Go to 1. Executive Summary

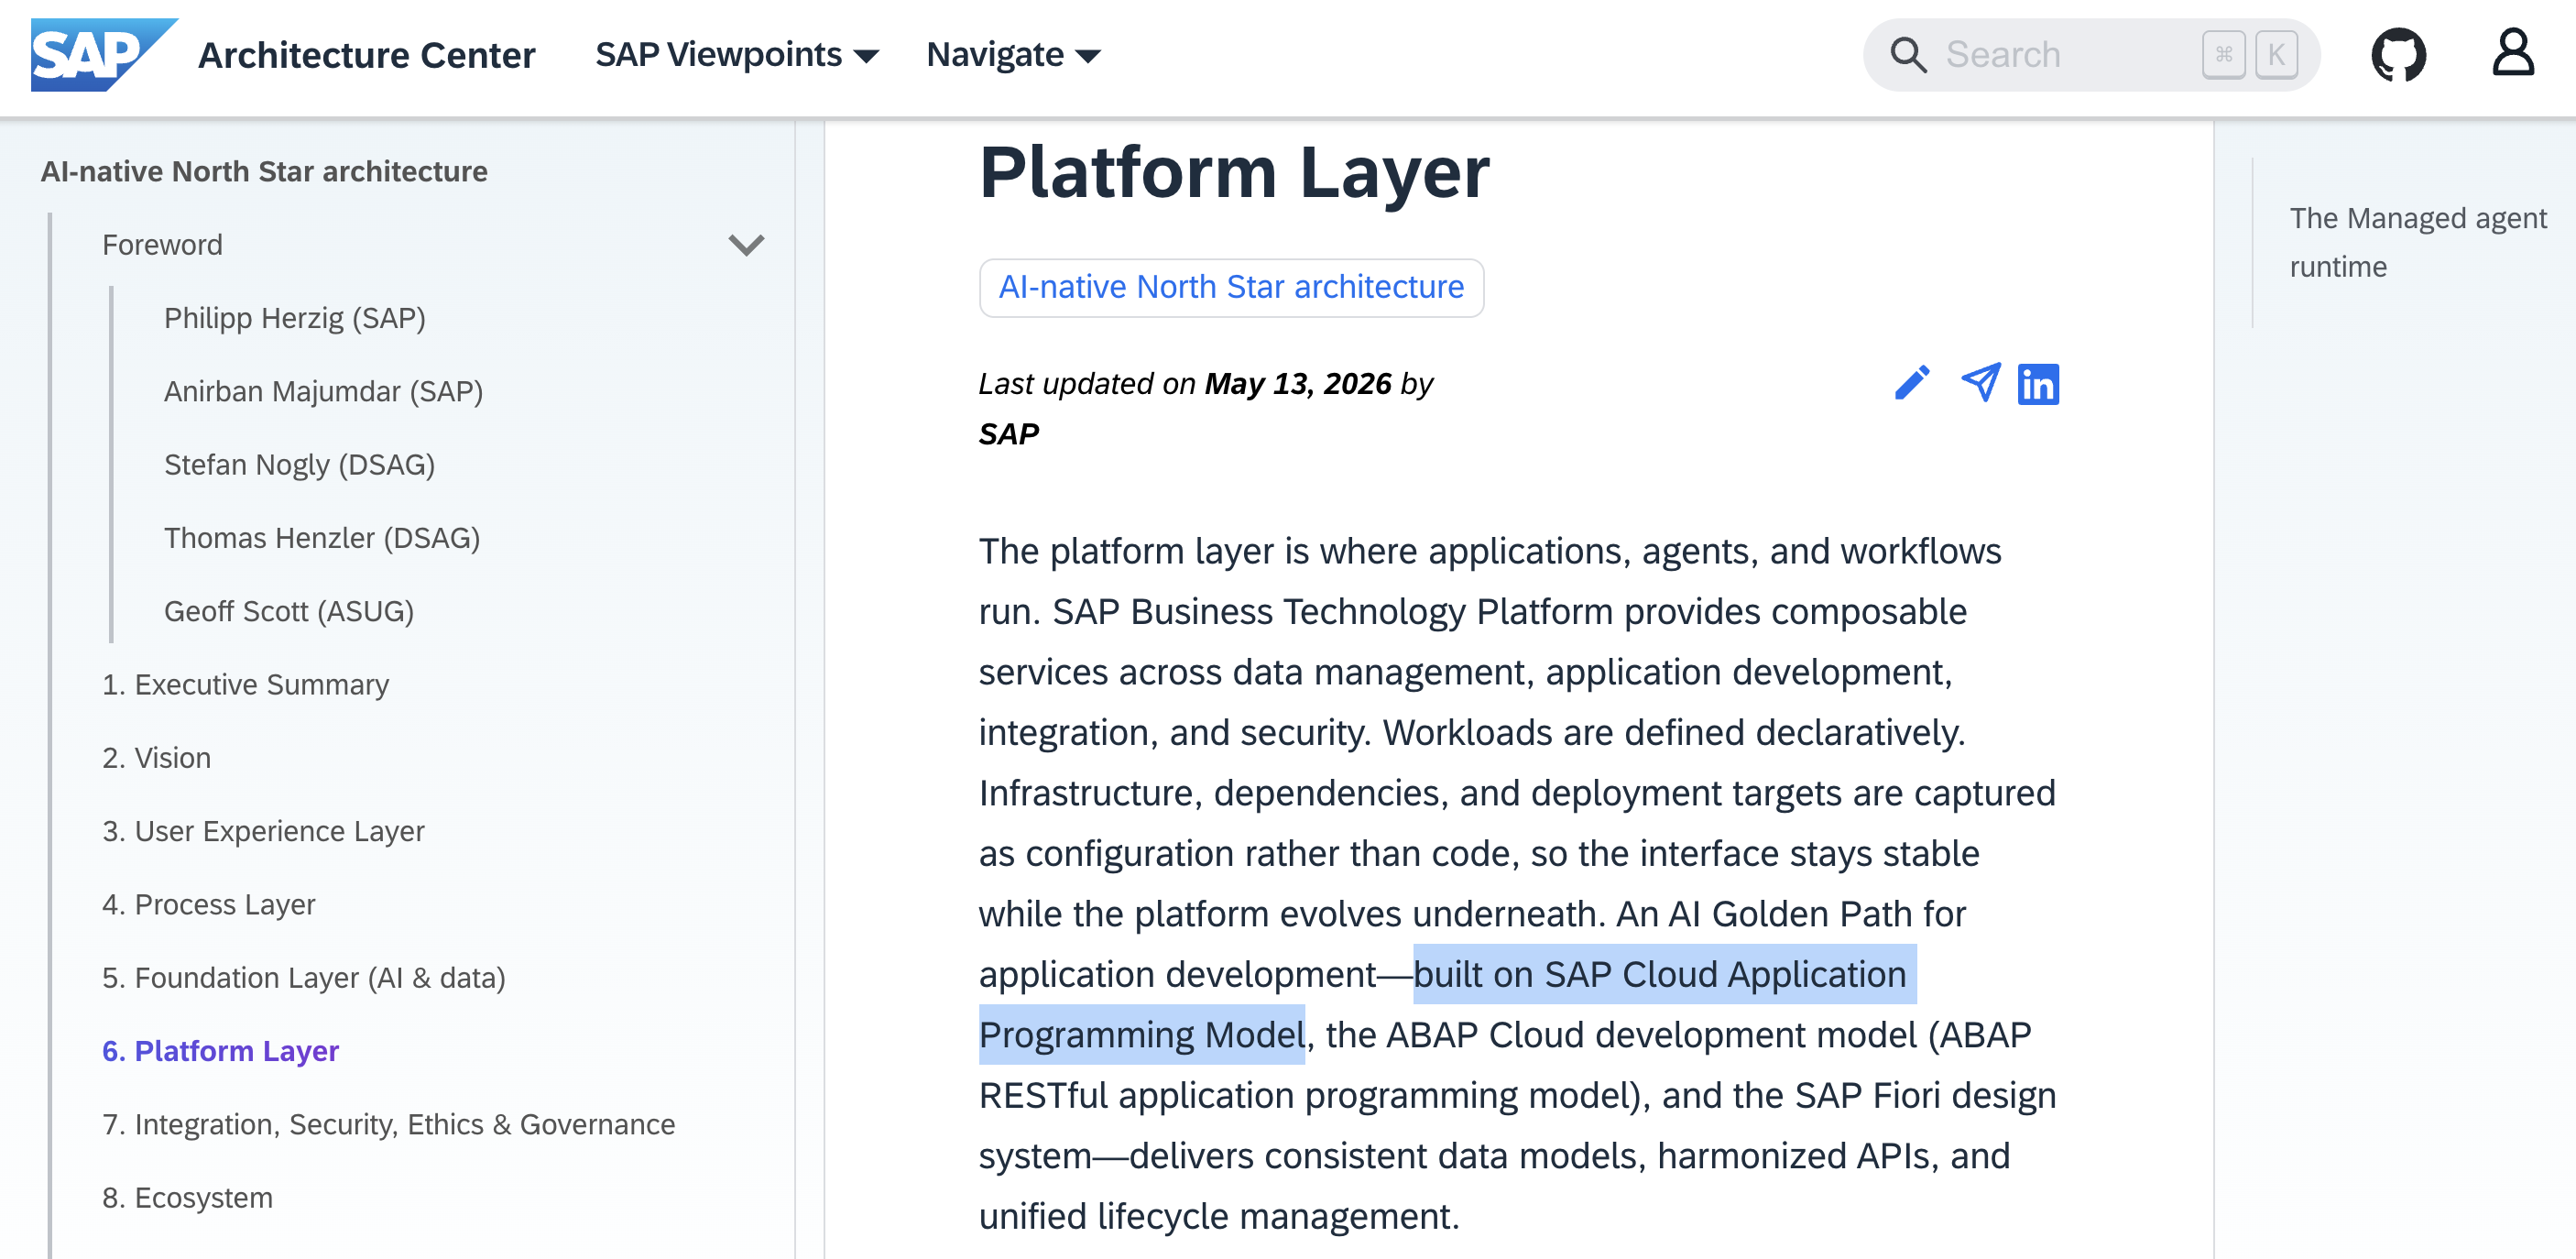point(245,685)
